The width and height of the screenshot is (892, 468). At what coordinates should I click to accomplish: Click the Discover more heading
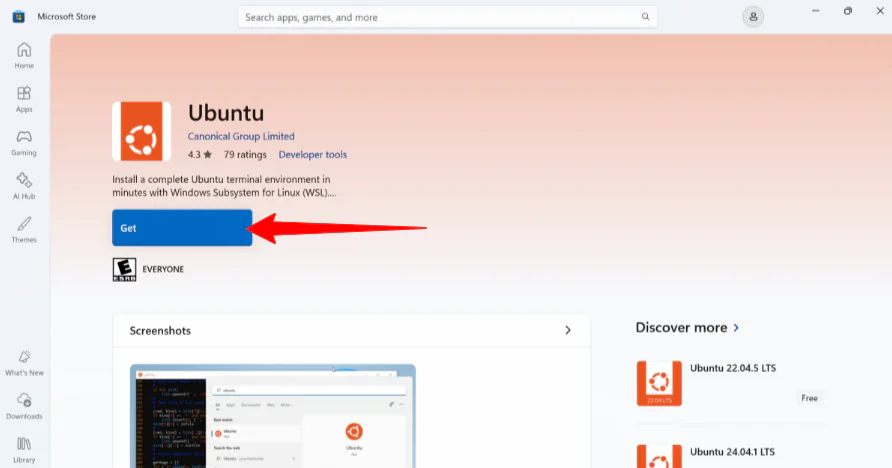(681, 328)
